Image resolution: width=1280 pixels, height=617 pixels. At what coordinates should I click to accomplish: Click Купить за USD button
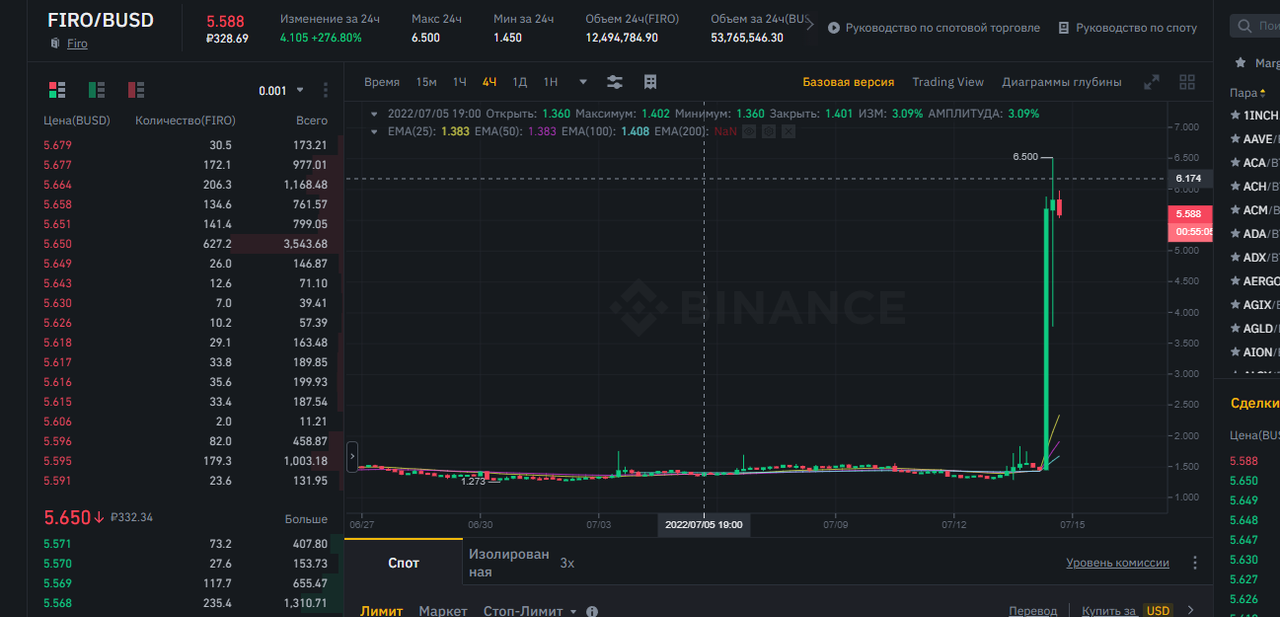[x=1127, y=611]
